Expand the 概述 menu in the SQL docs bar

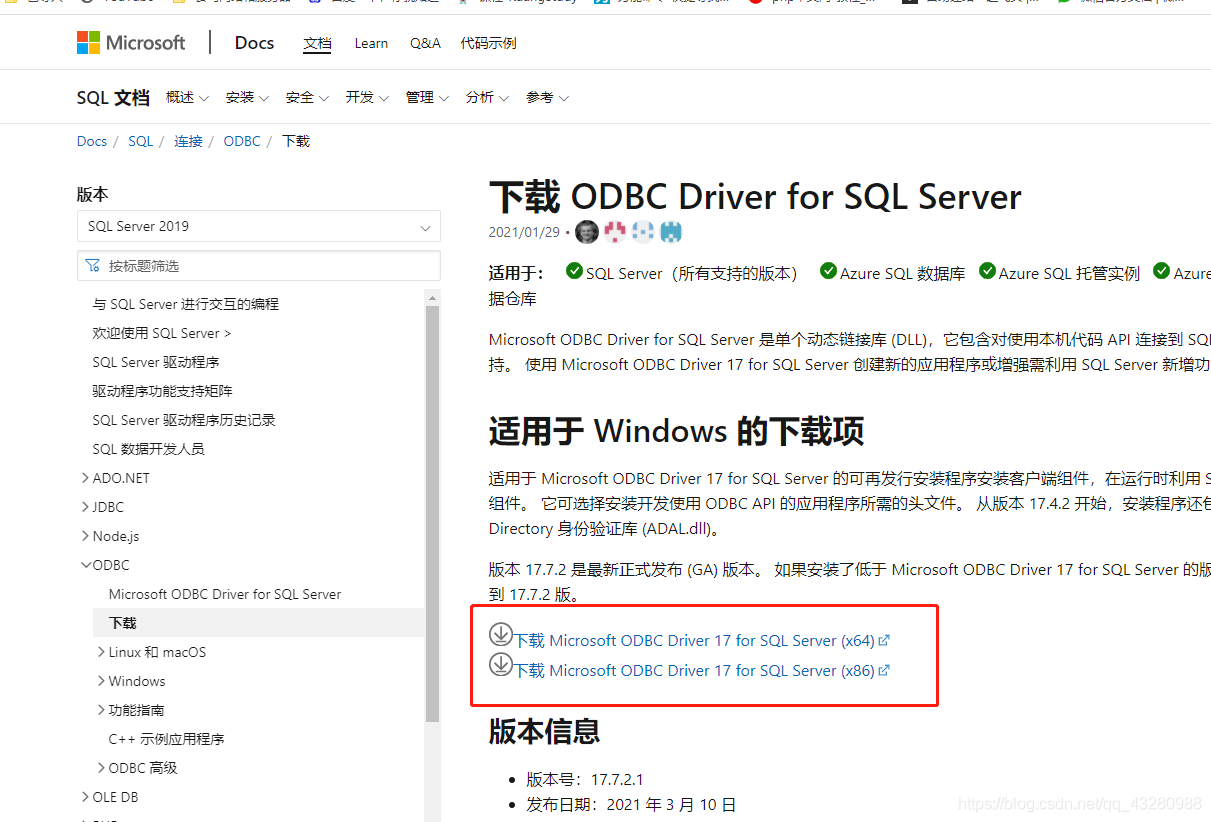coord(187,97)
